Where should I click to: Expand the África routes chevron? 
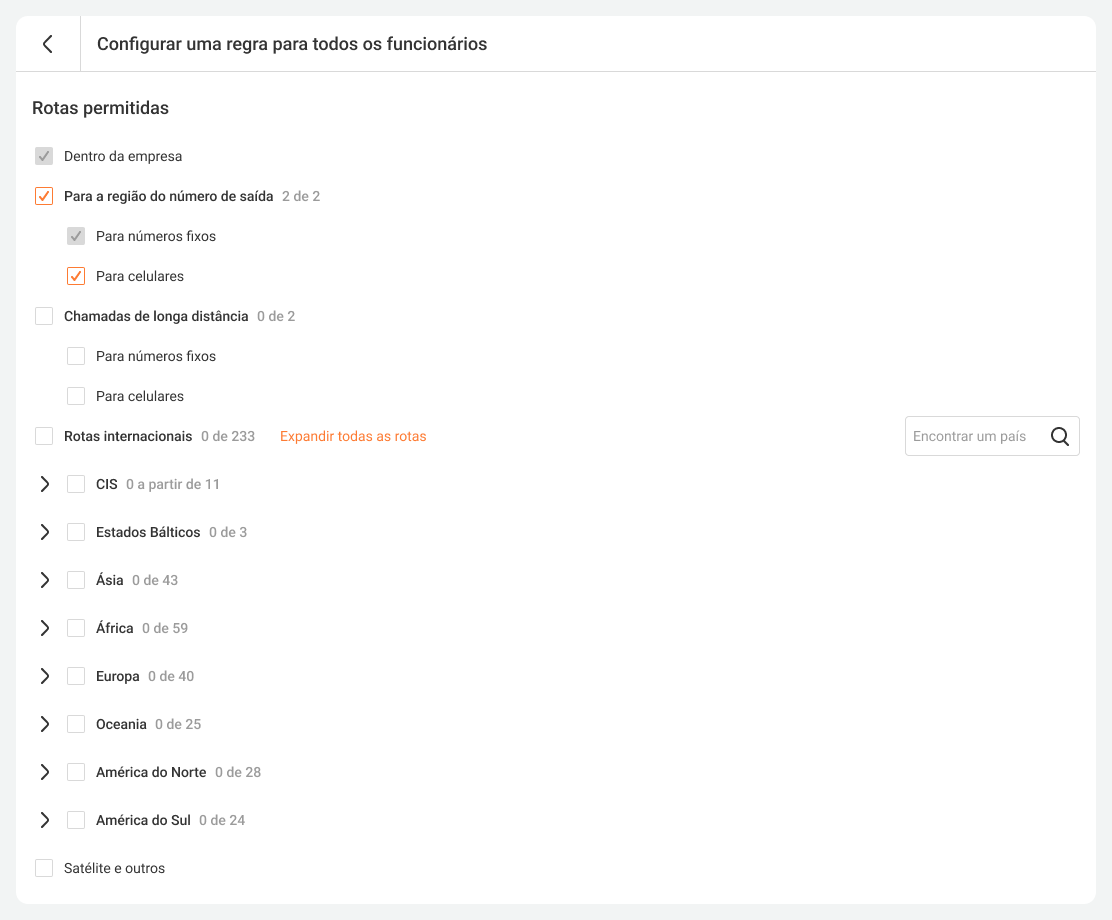tap(44, 628)
